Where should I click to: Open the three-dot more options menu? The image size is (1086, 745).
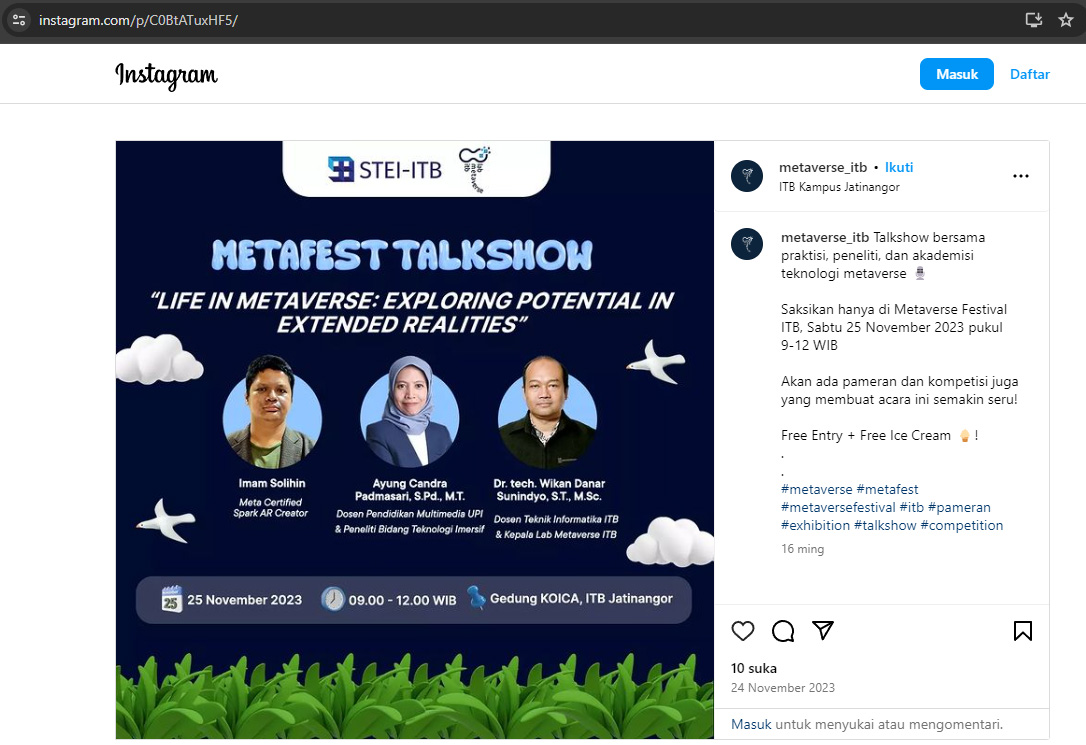pos(1021,176)
